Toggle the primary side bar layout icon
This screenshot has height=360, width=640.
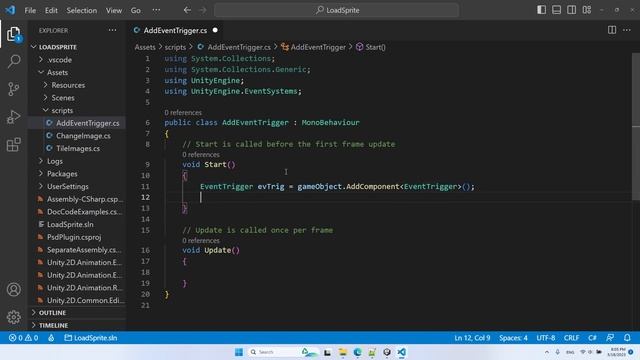pos(541,10)
